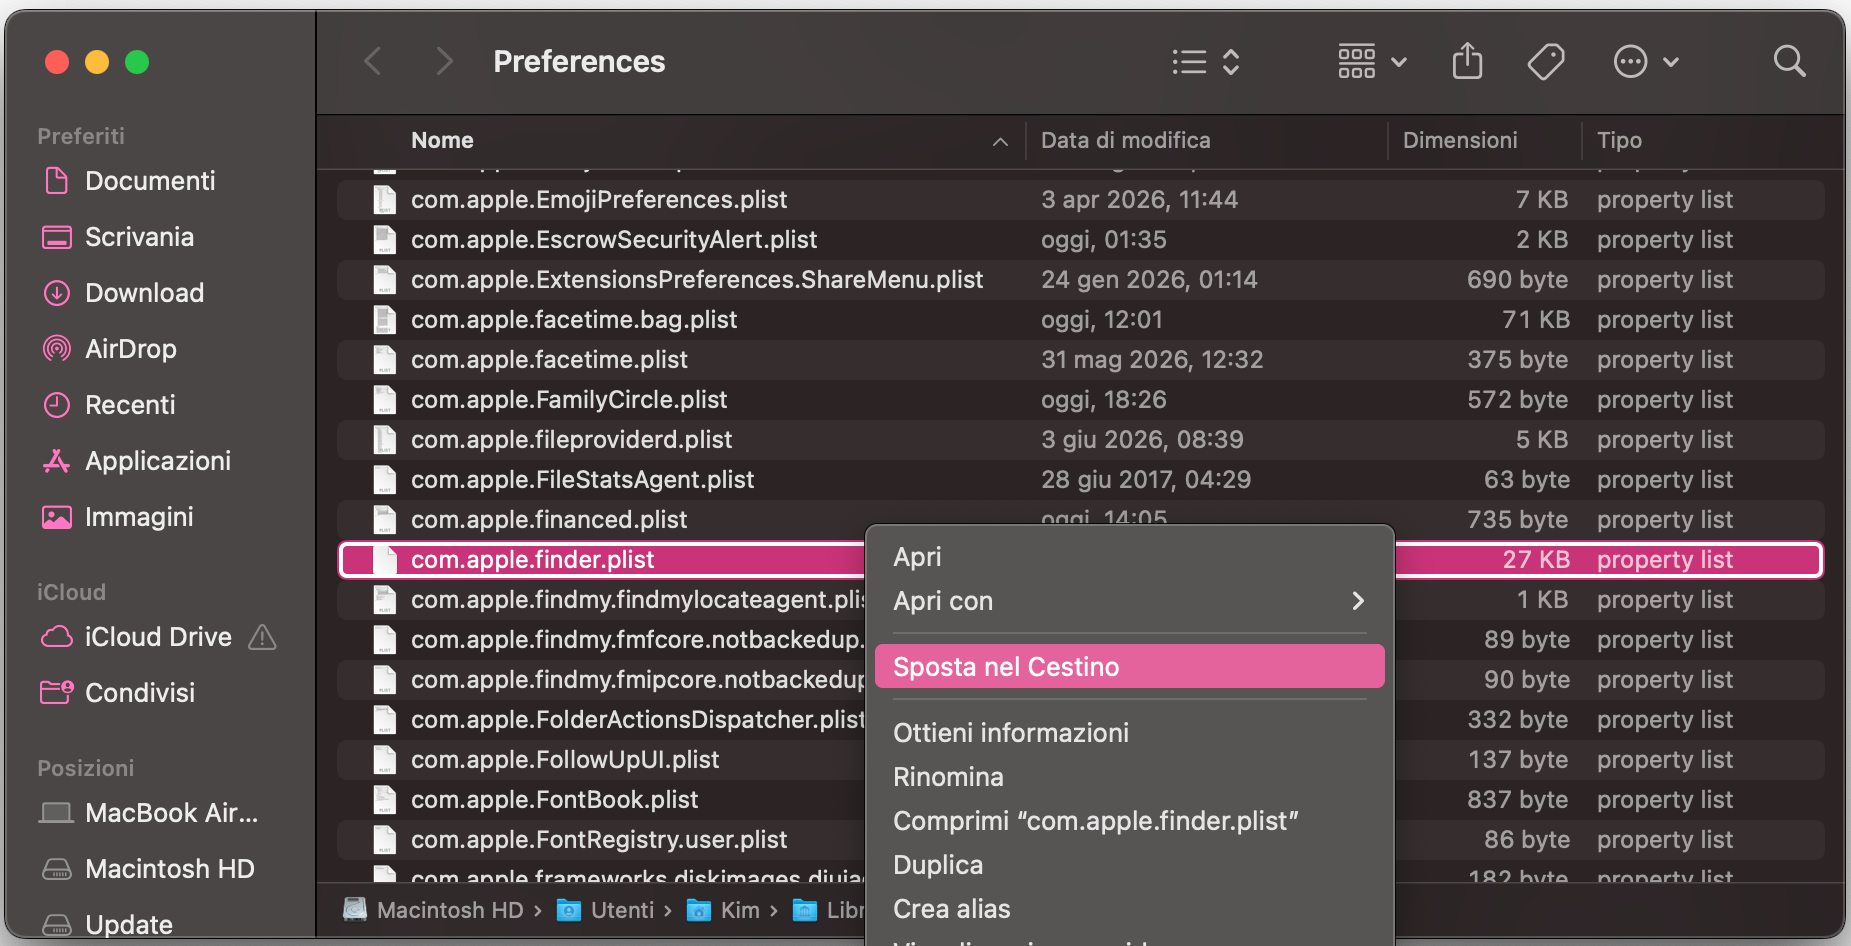This screenshot has height=946, width=1851.
Task: Select com.apple.FontRegistry.user.plist
Action: [601, 840]
